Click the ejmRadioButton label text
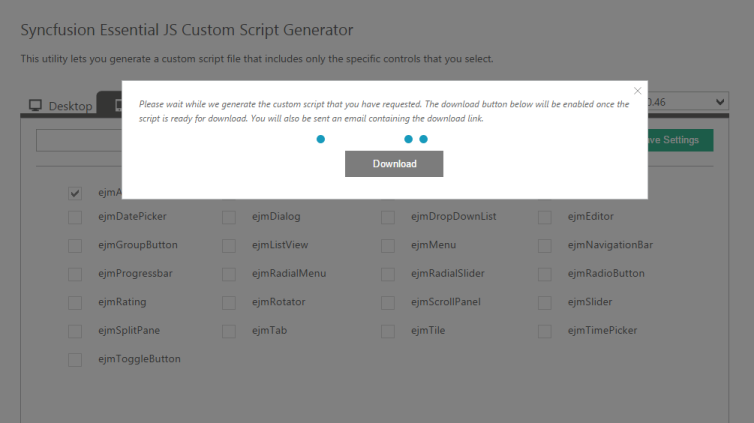Image resolution: width=754 pixels, height=423 pixels. [x=606, y=273]
